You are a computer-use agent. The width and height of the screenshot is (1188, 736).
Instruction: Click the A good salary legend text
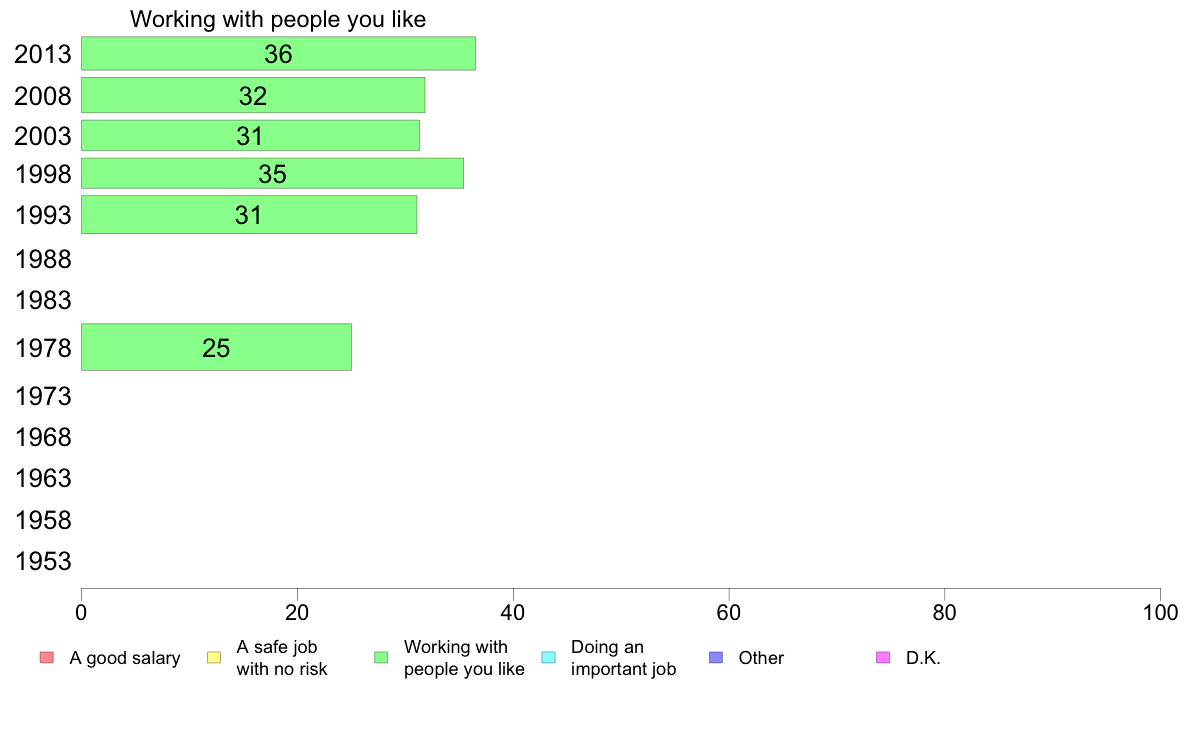(x=125, y=658)
